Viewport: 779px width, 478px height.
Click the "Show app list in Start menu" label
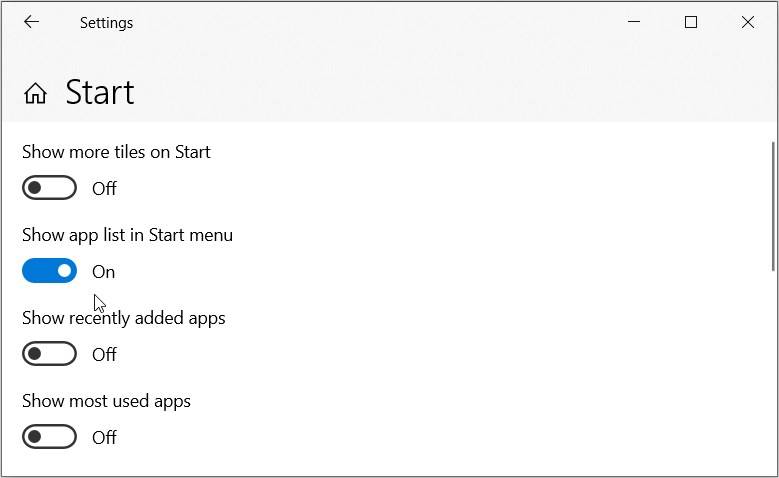127,235
